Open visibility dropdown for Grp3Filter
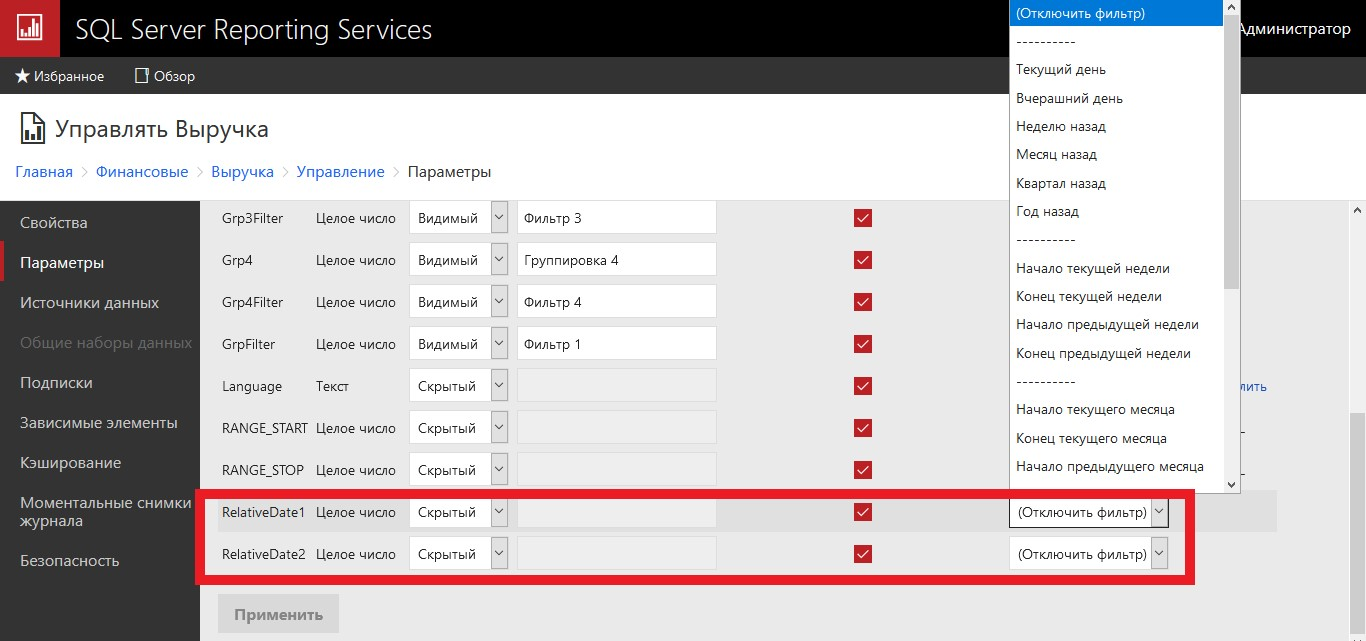The image size is (1366, 641). [x=459, y=218]
